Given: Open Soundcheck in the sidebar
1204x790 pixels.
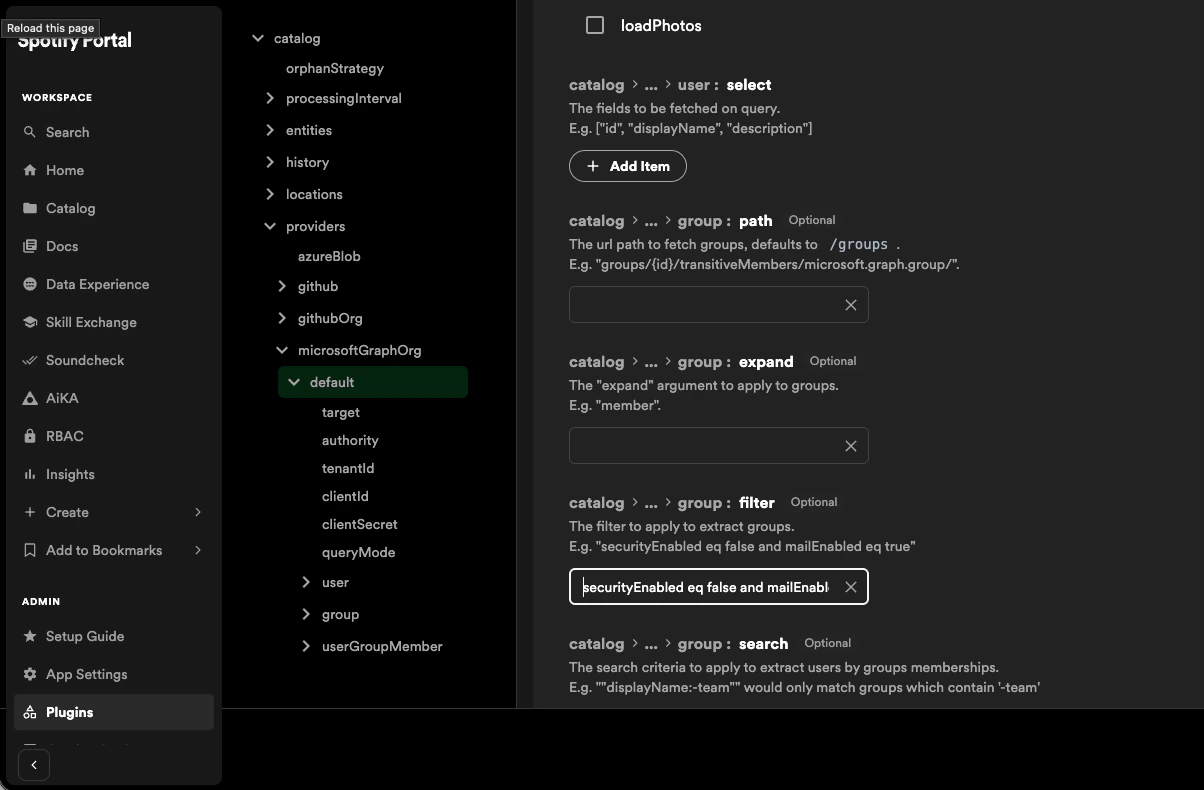Looking at the screenshot, I should pos(114,360).
